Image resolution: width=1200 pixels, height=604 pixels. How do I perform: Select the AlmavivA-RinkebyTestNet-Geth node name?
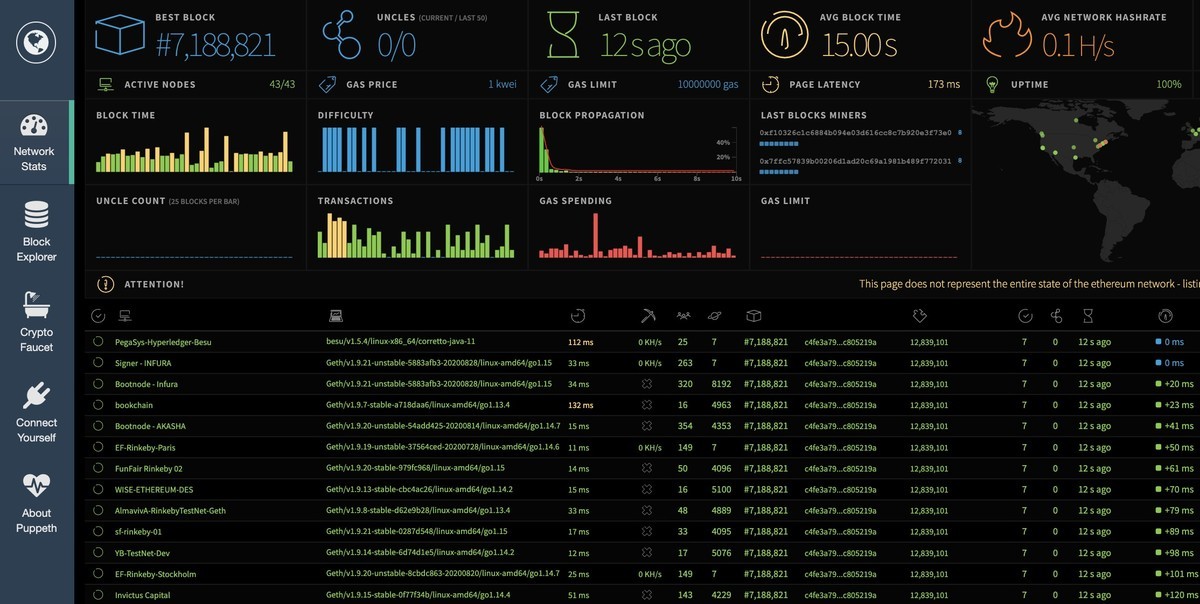[x=170, y=510]
